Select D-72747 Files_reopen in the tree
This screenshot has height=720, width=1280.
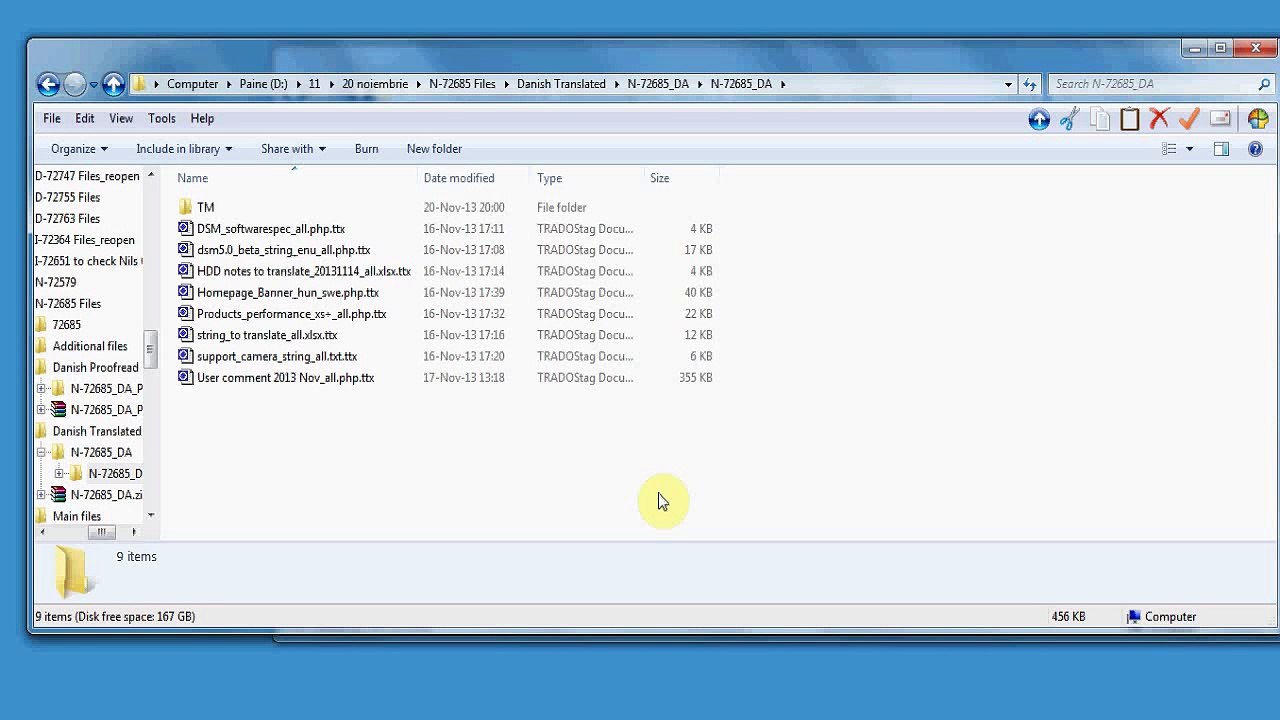(x=87, y=176)
